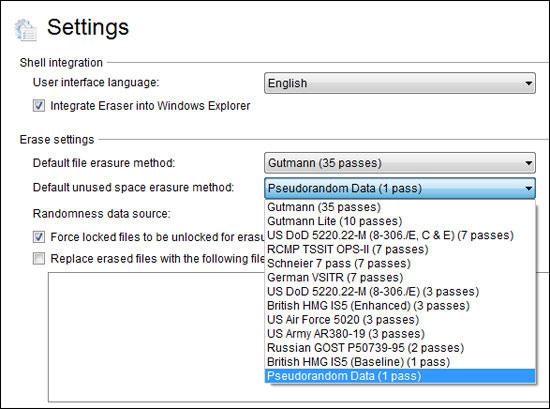Click the Erase settings section label
Screen dimensions: 550x409
point(57,140)
